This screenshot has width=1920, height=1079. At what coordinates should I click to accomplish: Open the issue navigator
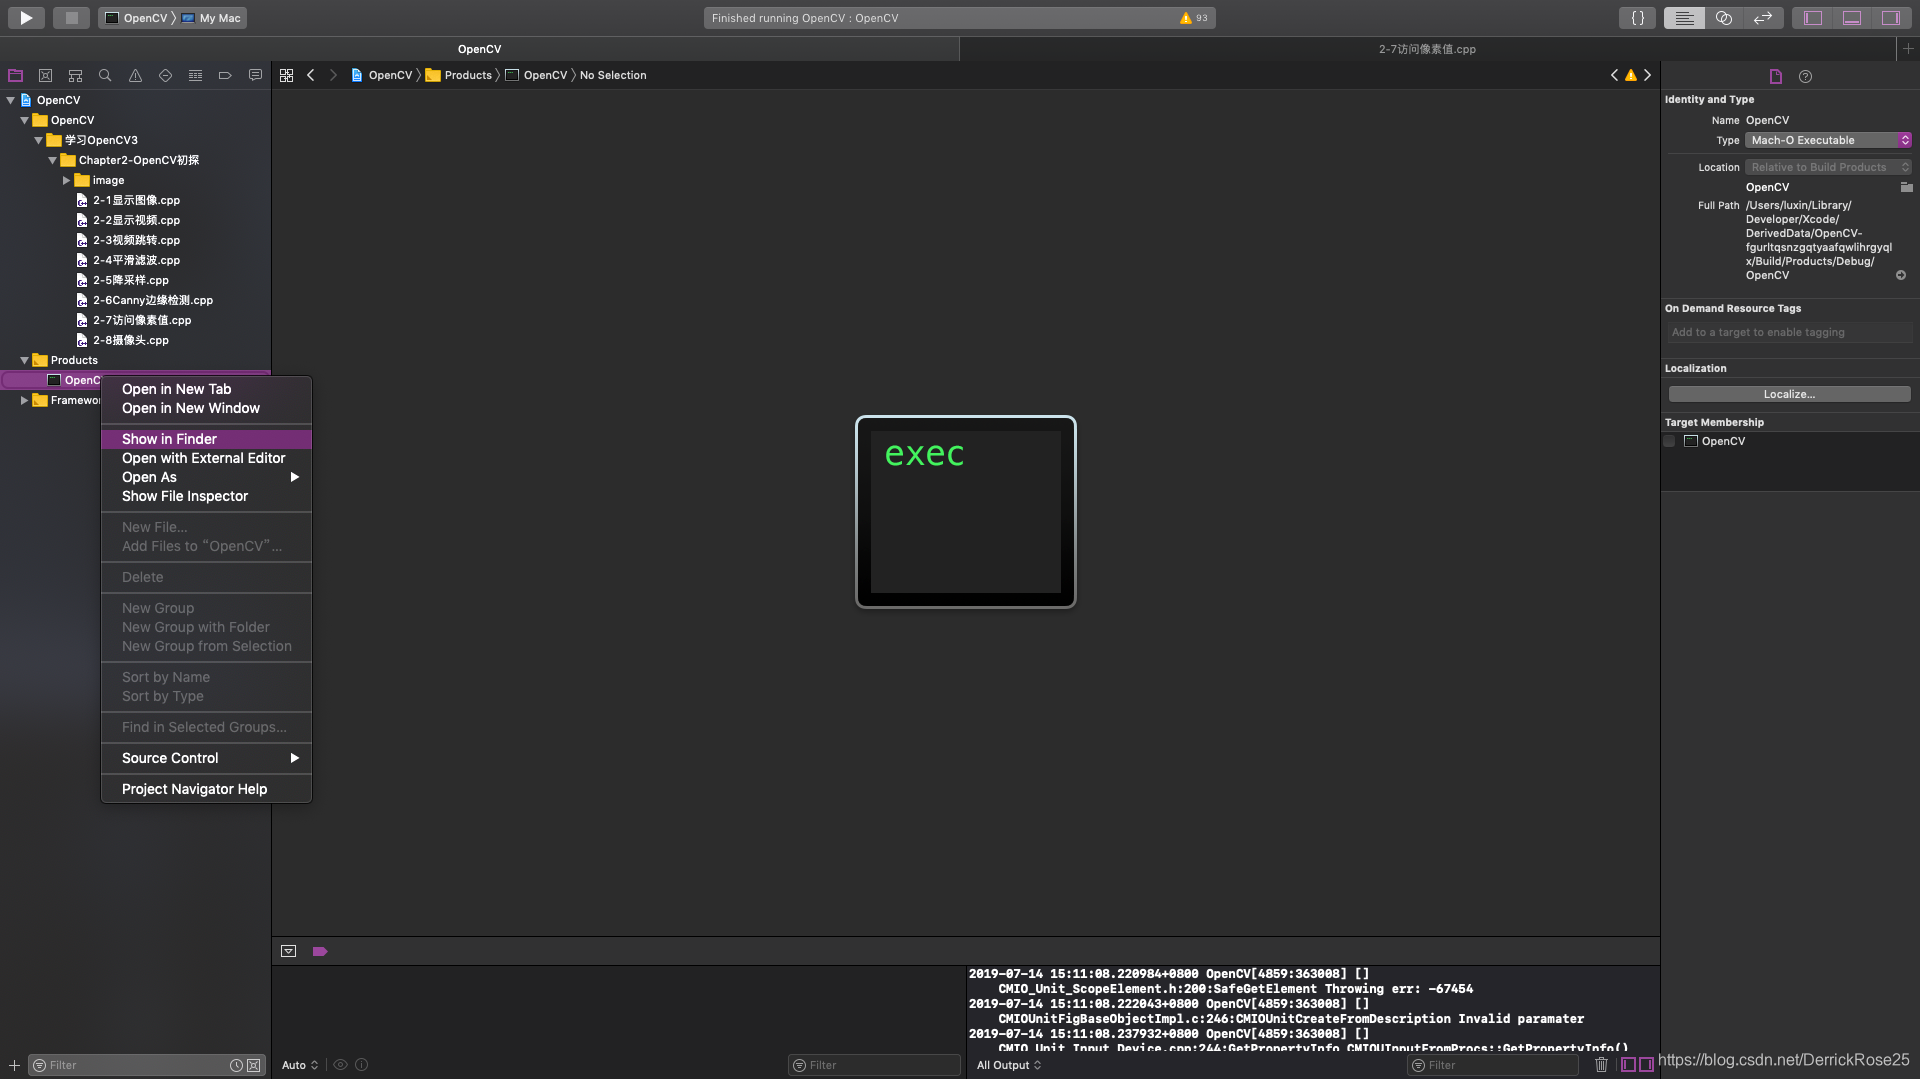click(135, 75)
